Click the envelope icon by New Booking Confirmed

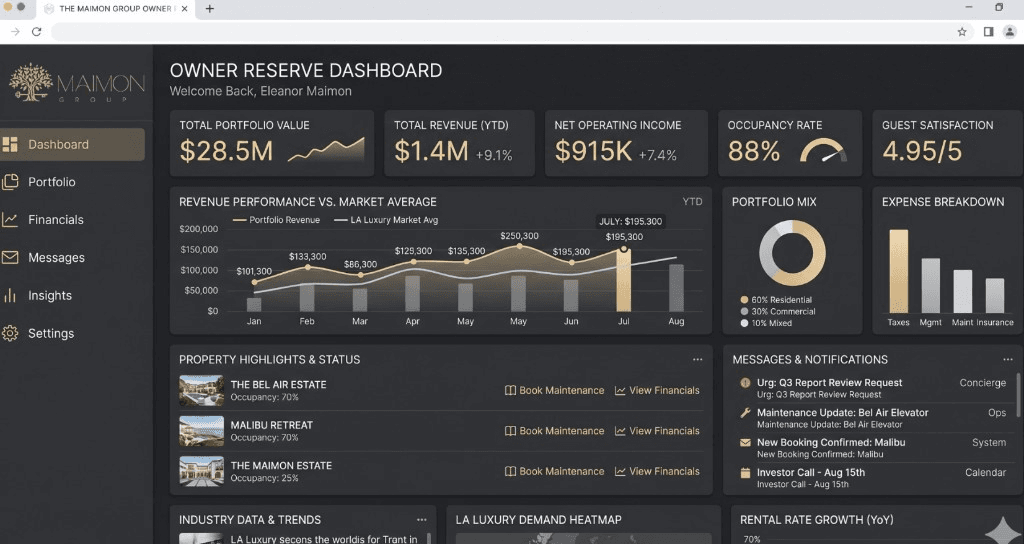click(x=745, y=443)
